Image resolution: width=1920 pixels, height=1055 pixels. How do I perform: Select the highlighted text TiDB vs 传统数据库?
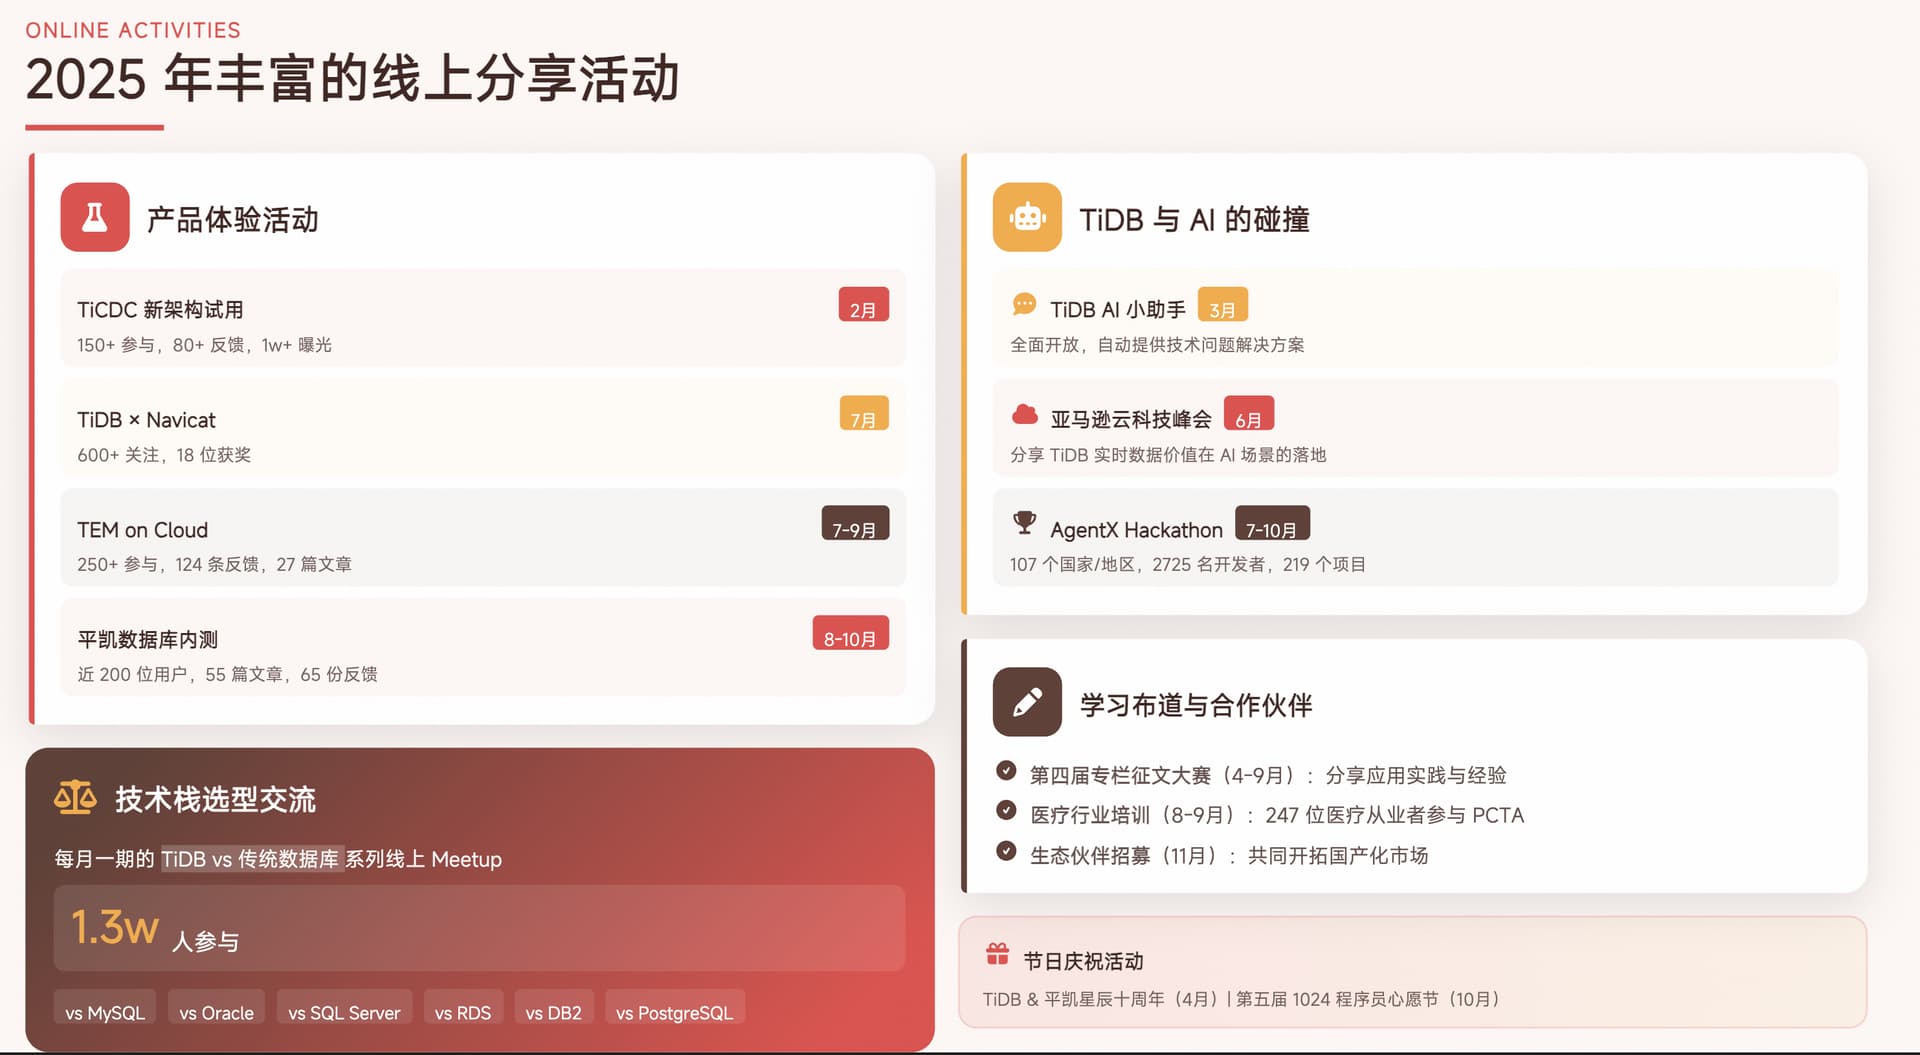click(252, 859)
